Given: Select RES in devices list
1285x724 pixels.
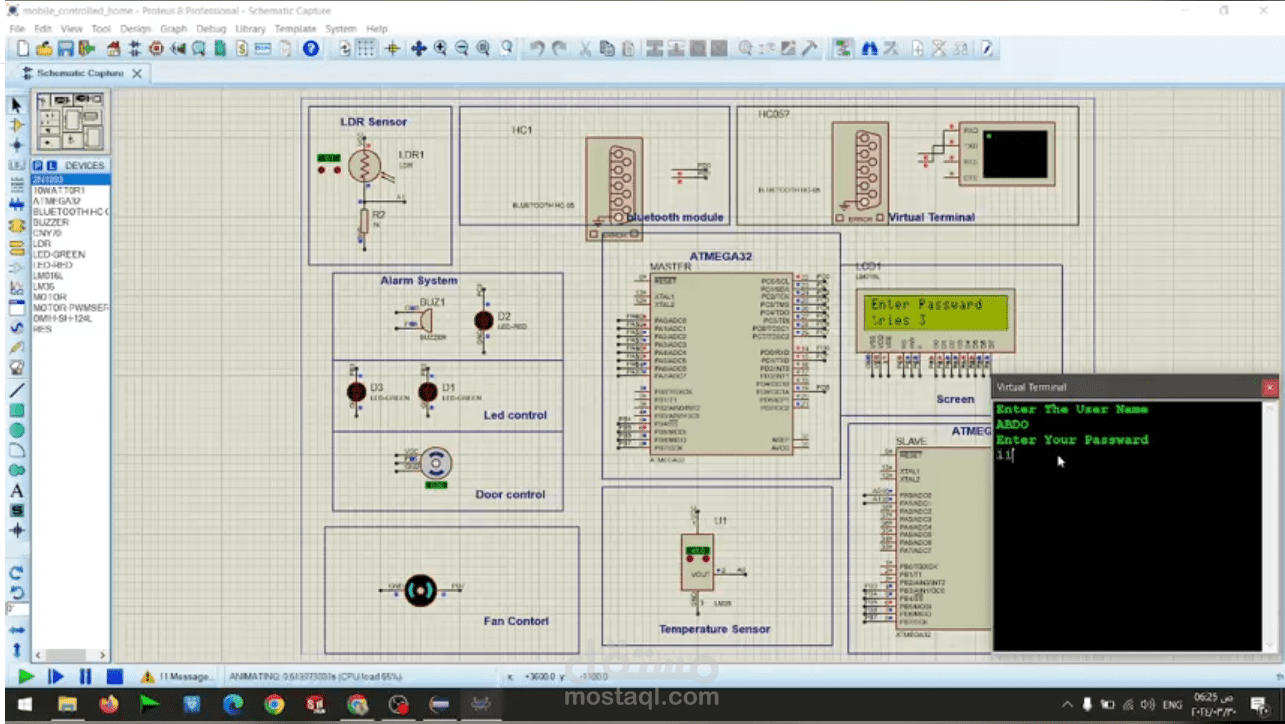Looking at the screenshot, I should pyautogui.click(x=42, y=328).
